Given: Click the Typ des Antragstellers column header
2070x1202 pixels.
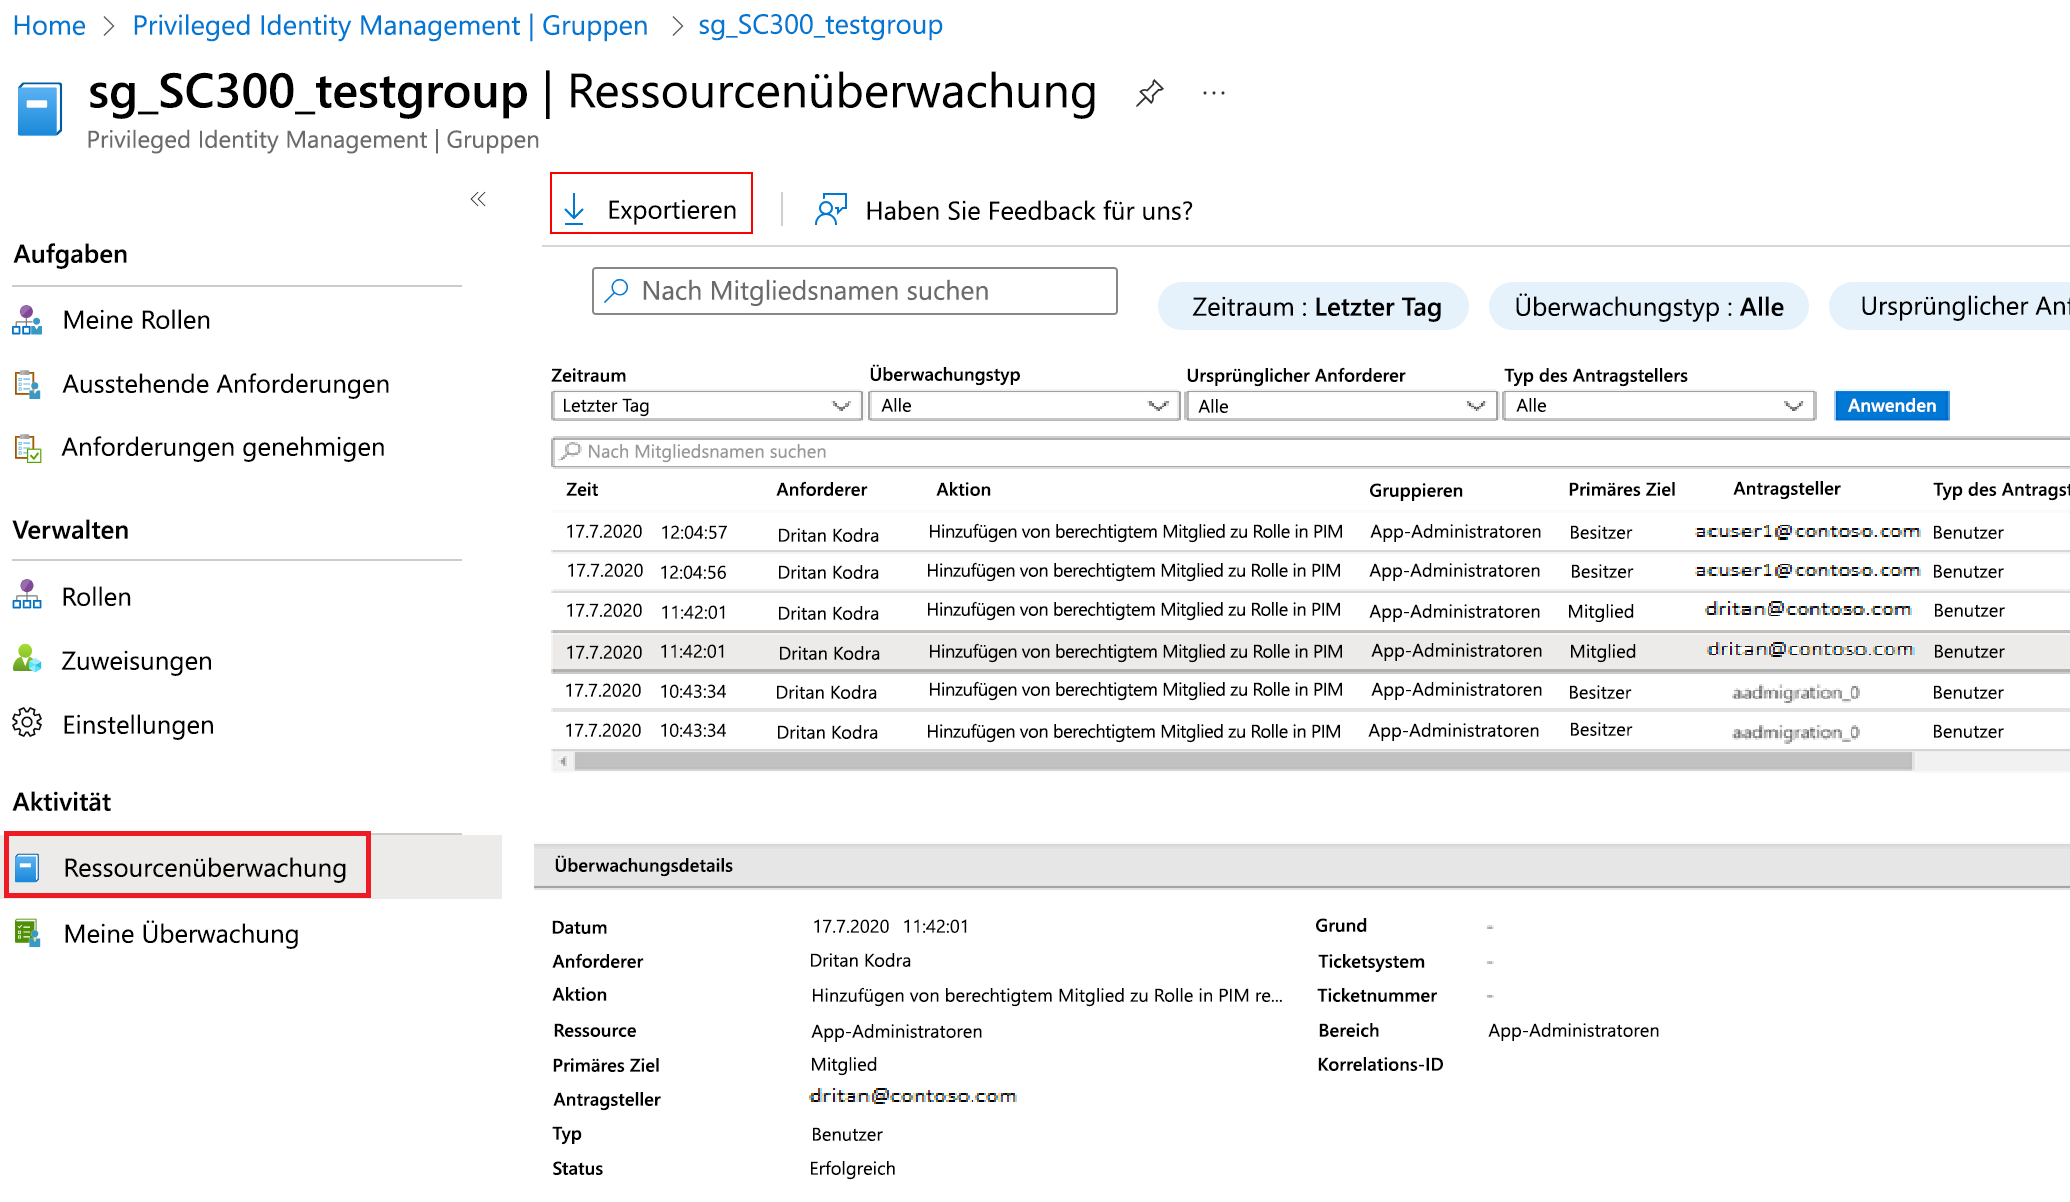Looking at the screenshot, I should click(x=2001, y=489).
